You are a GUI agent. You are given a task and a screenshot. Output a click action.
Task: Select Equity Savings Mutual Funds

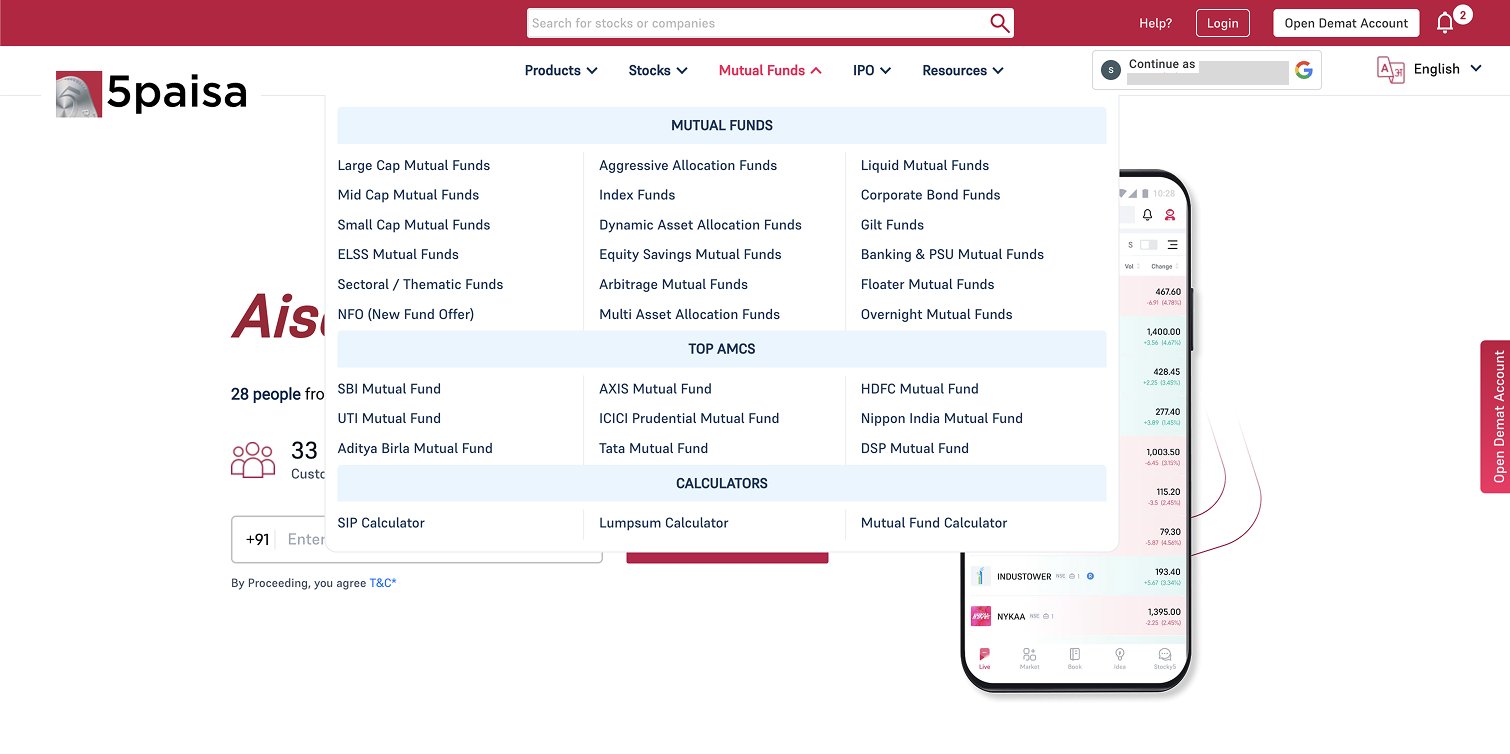tap(690, 254)
